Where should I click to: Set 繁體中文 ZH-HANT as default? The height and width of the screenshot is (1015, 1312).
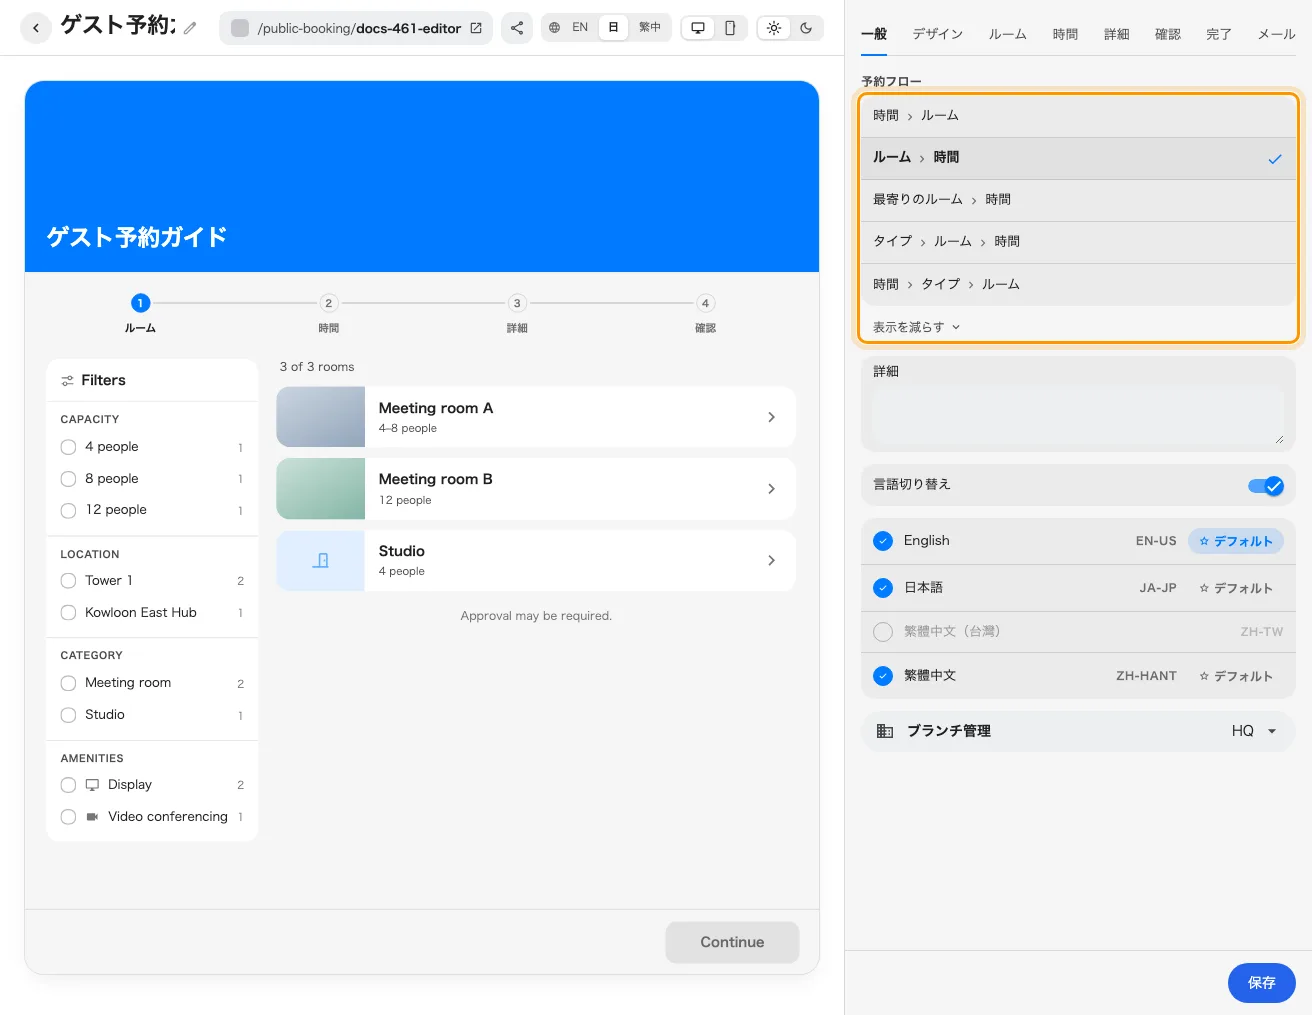1236,676
